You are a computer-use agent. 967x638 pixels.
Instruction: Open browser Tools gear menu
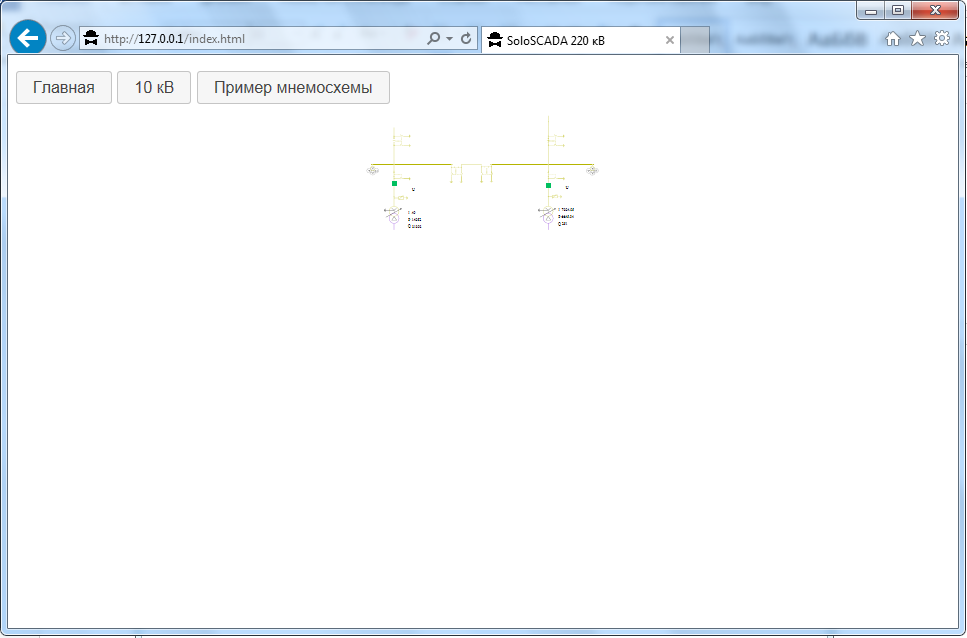coord(942,38)
